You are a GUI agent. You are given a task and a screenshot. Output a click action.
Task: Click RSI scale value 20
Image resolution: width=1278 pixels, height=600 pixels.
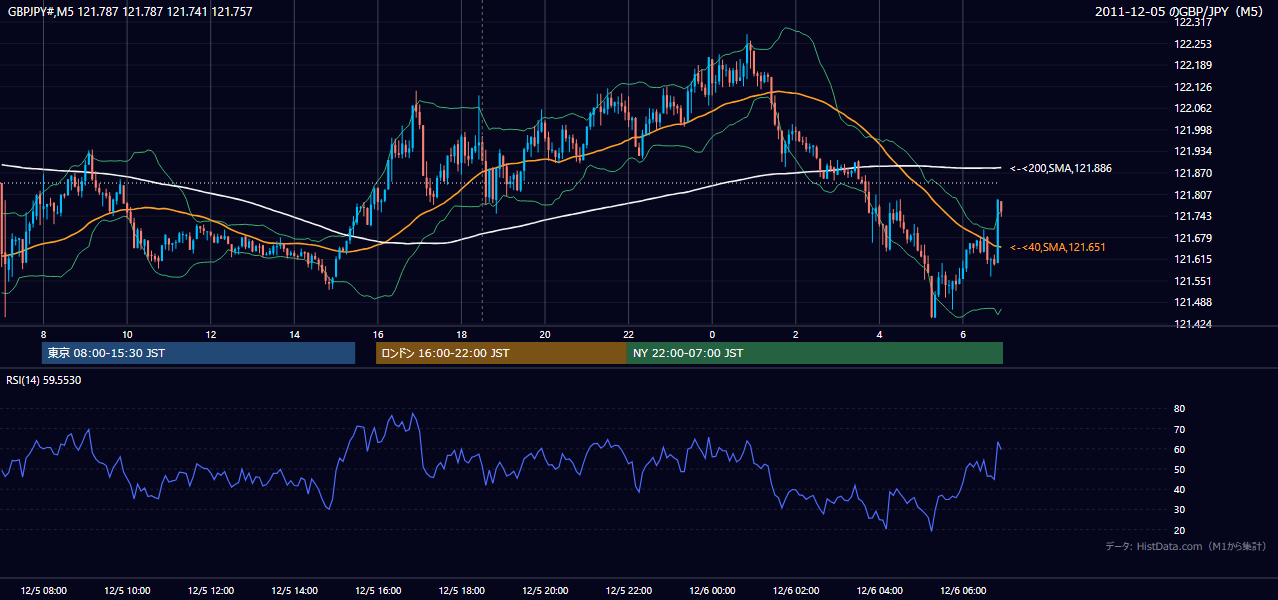click(x=1179, y=531)
